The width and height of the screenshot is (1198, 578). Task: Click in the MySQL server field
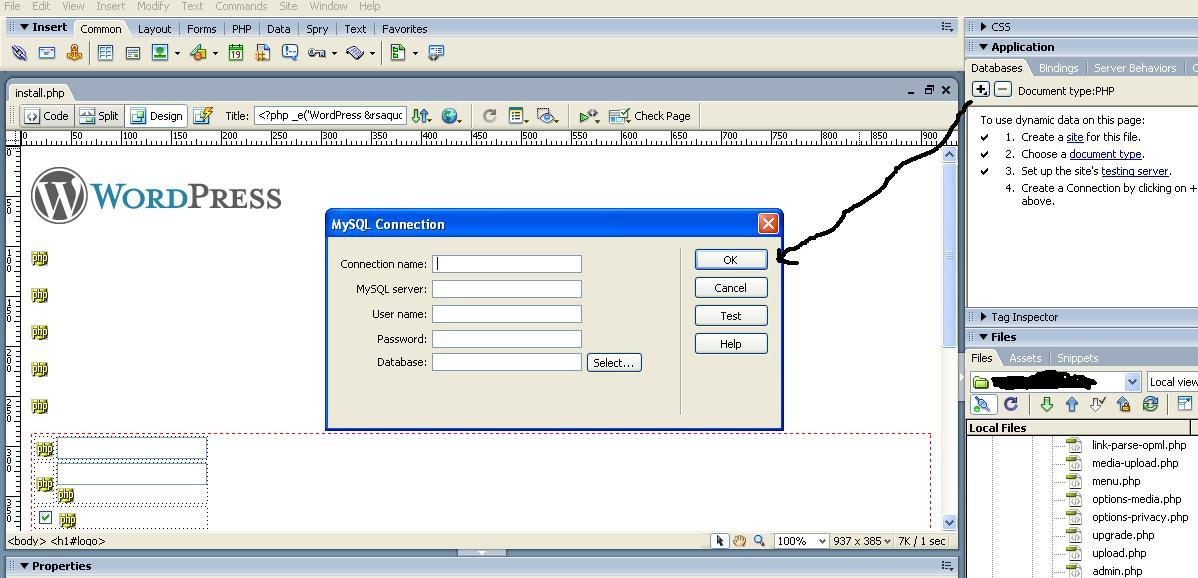(507, 289)
